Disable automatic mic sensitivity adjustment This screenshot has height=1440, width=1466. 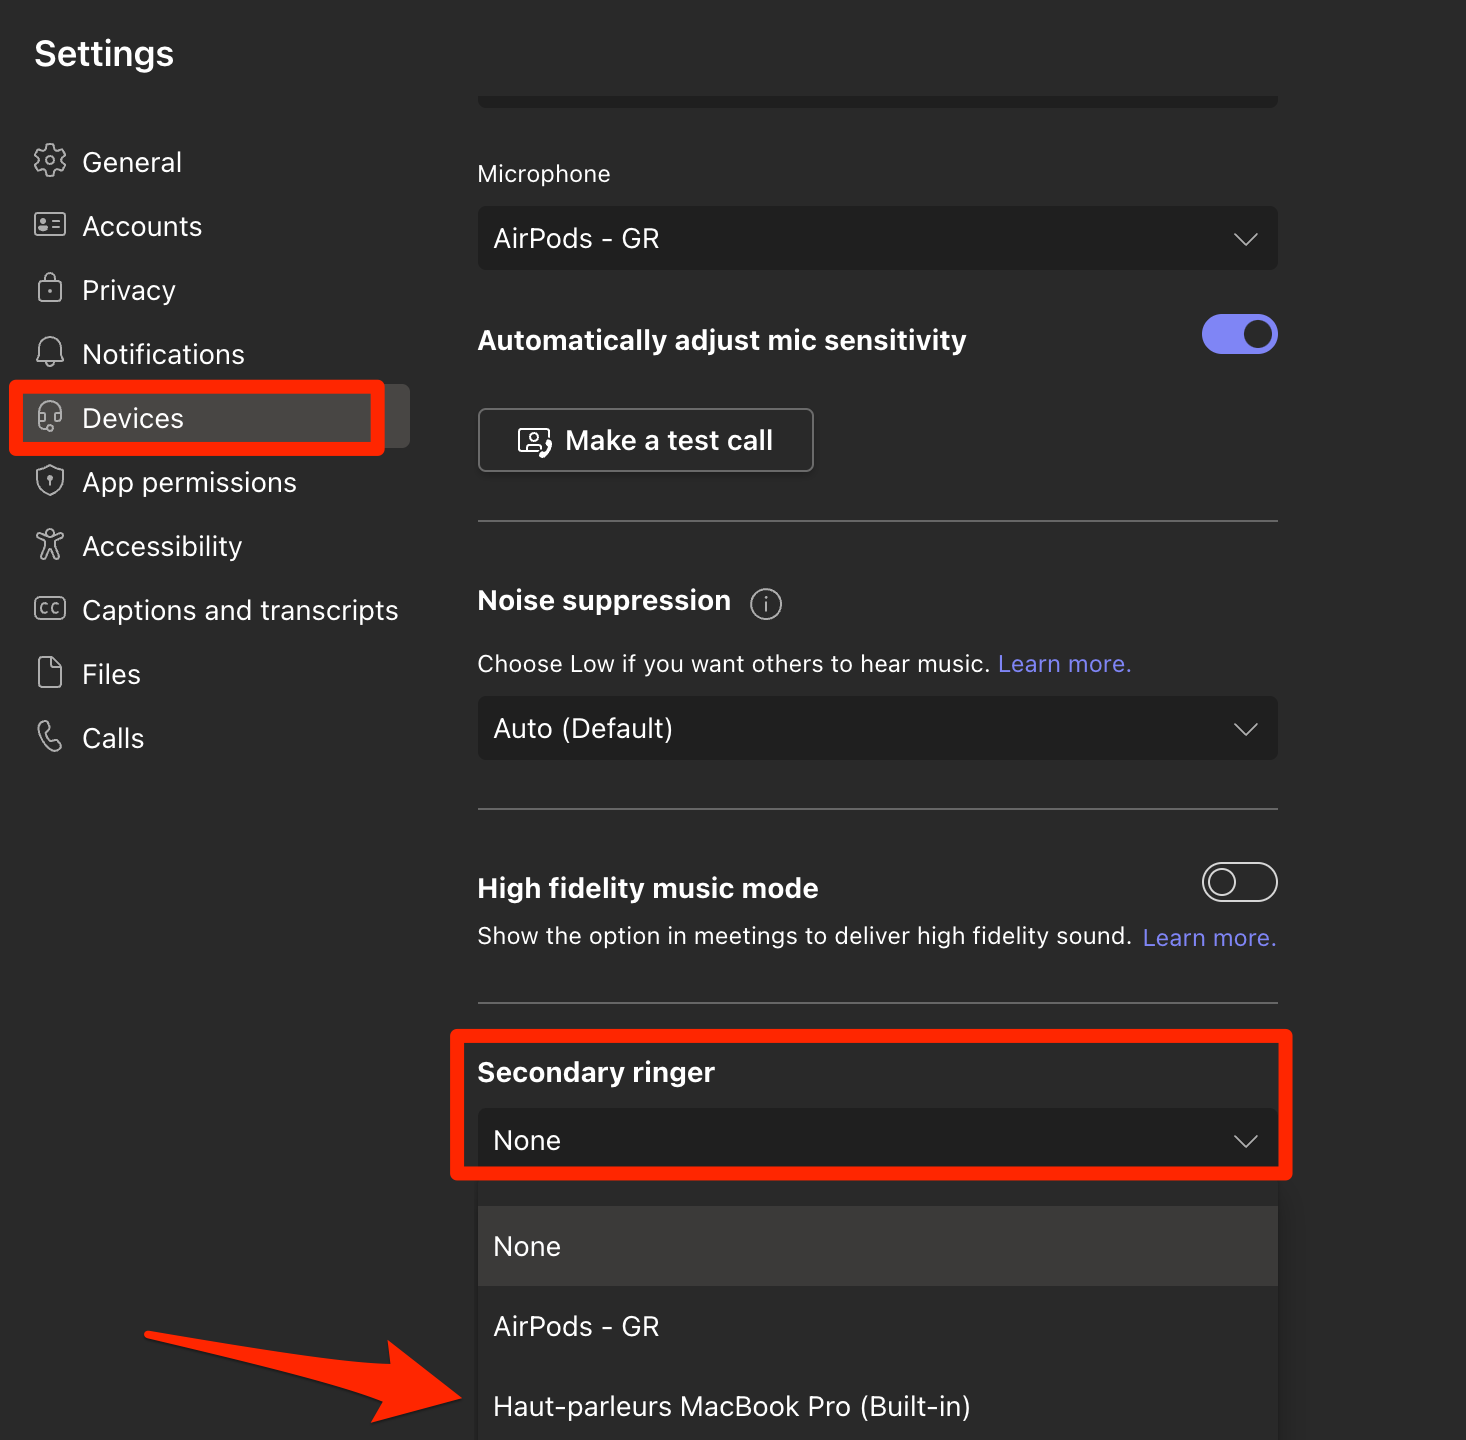[x=1239, y=335]
